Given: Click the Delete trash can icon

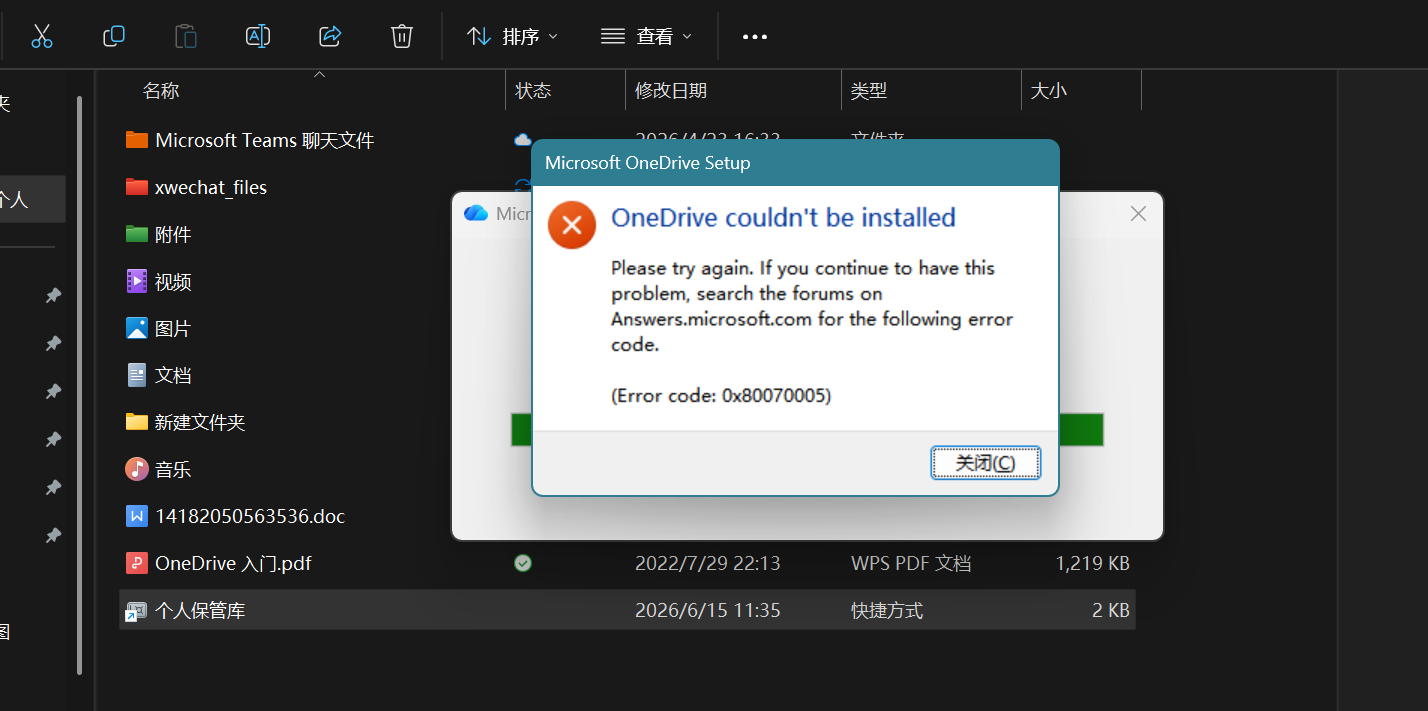Looking at the screenshot, I should coord(402,37).
